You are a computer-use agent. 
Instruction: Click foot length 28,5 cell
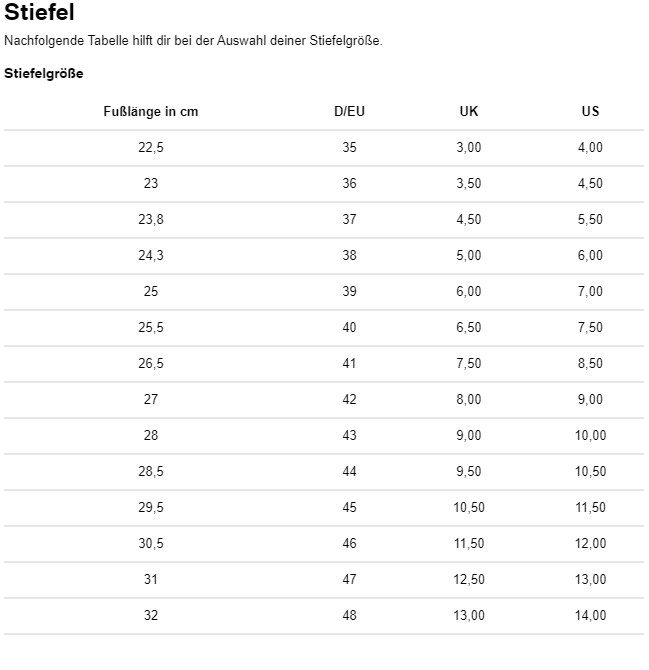pos(151,471)
